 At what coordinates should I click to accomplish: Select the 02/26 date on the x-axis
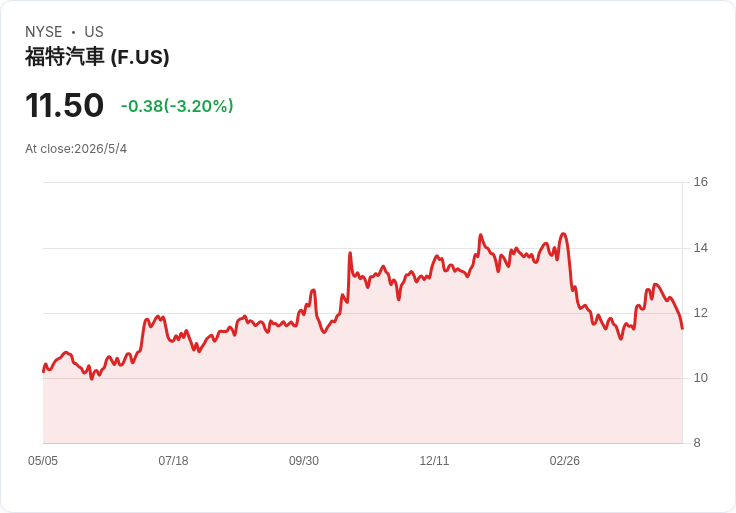tap(565, 461)
